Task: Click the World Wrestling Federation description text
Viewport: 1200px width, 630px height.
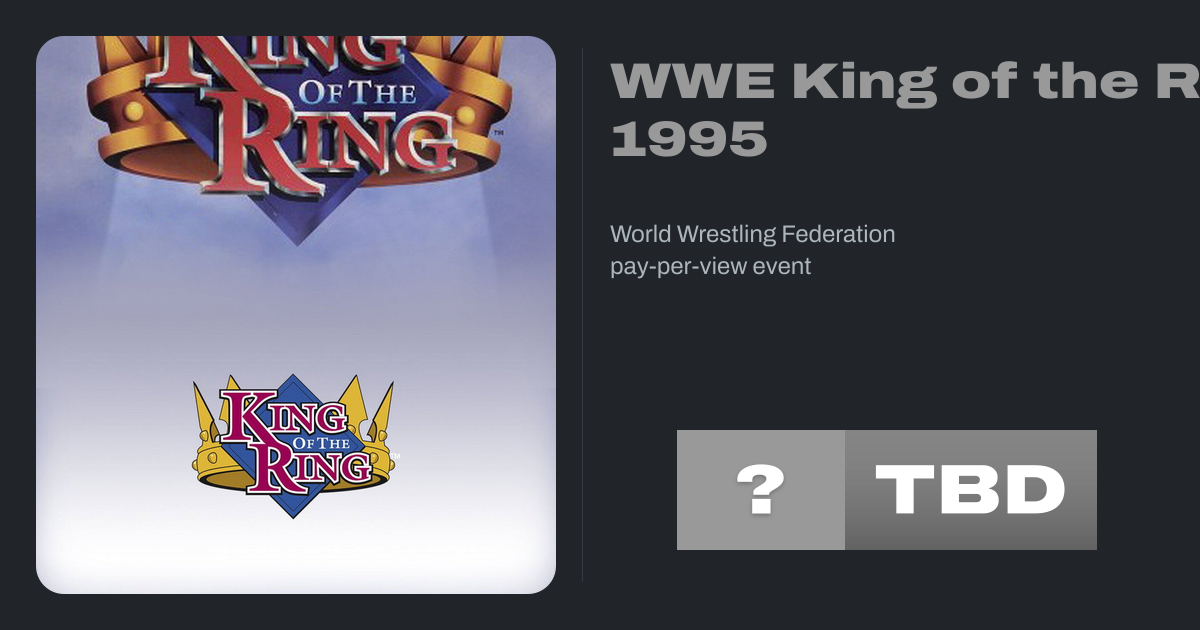Action: [x=752, y=235]
